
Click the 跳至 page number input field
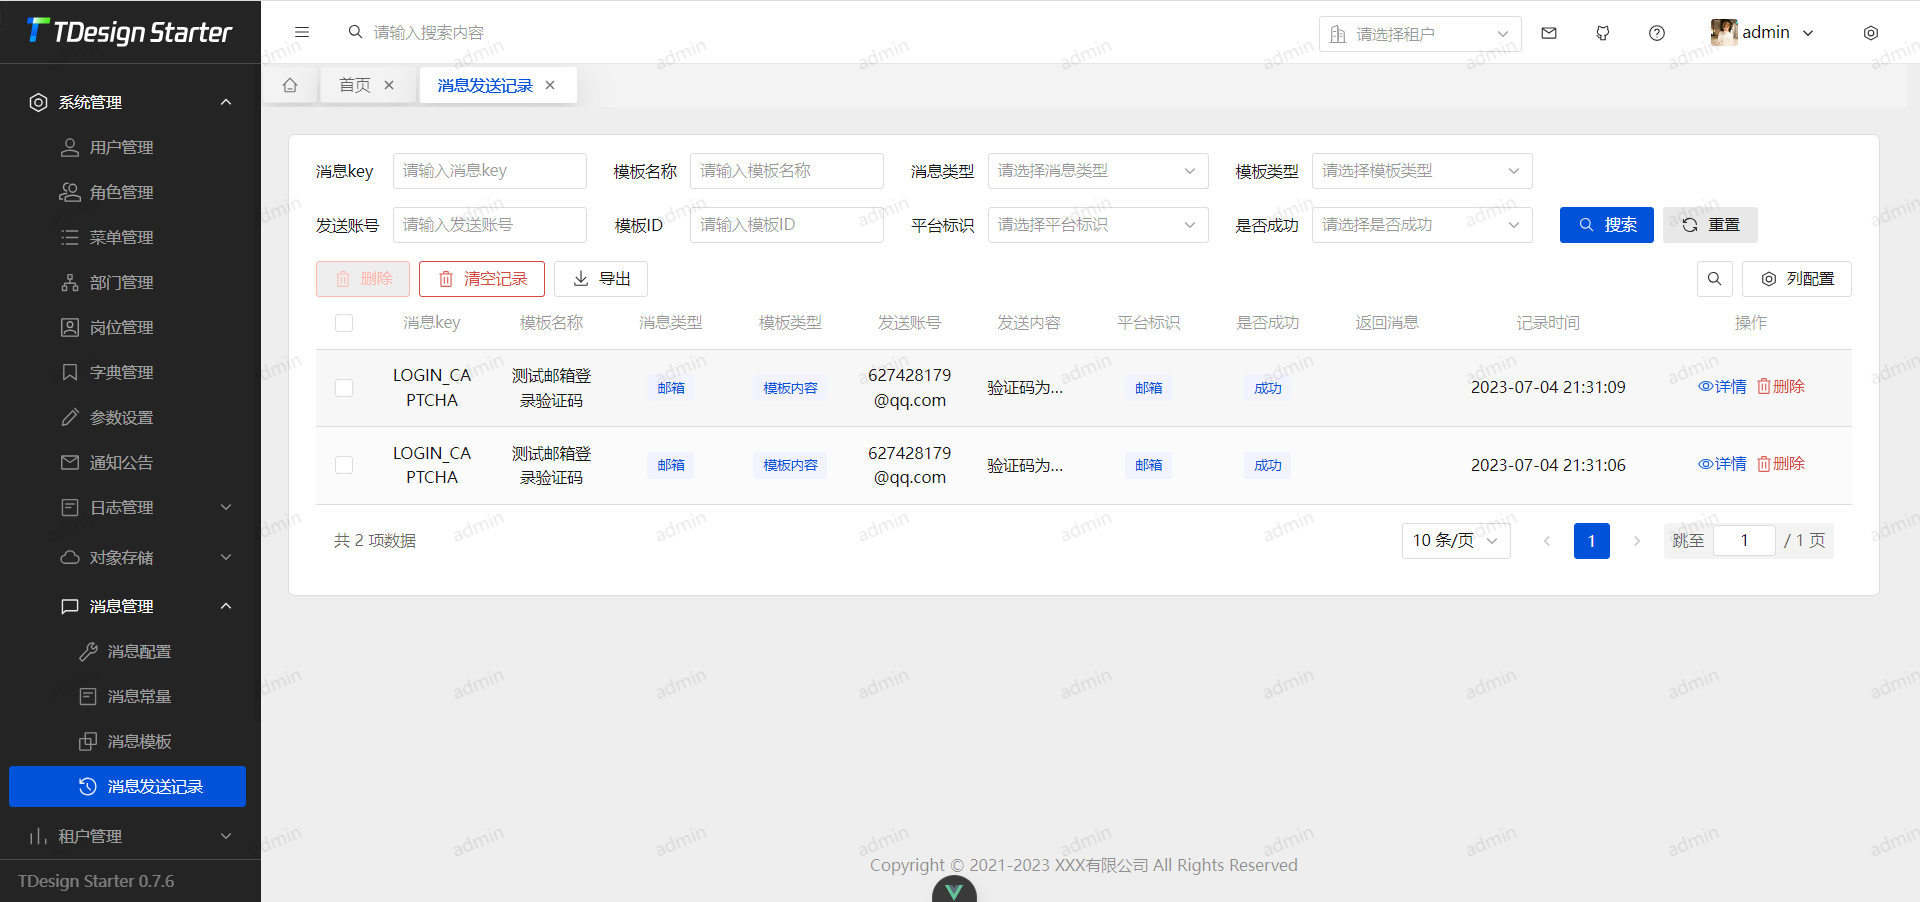click(x=1744, y=540)
